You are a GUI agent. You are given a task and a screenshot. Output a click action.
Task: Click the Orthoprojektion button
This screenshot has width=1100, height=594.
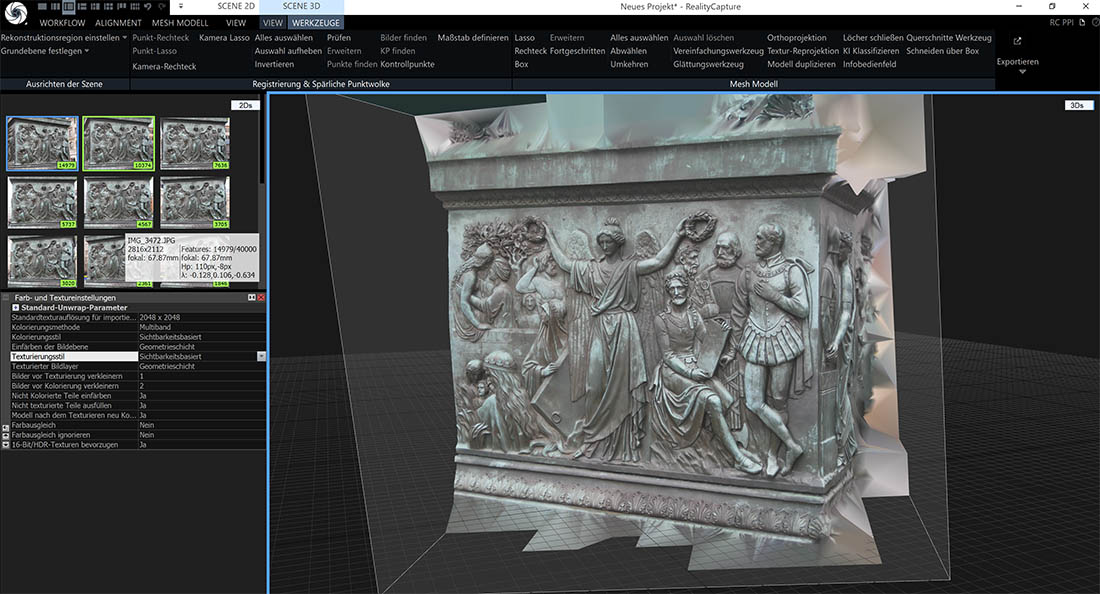(x=796, y=38)
